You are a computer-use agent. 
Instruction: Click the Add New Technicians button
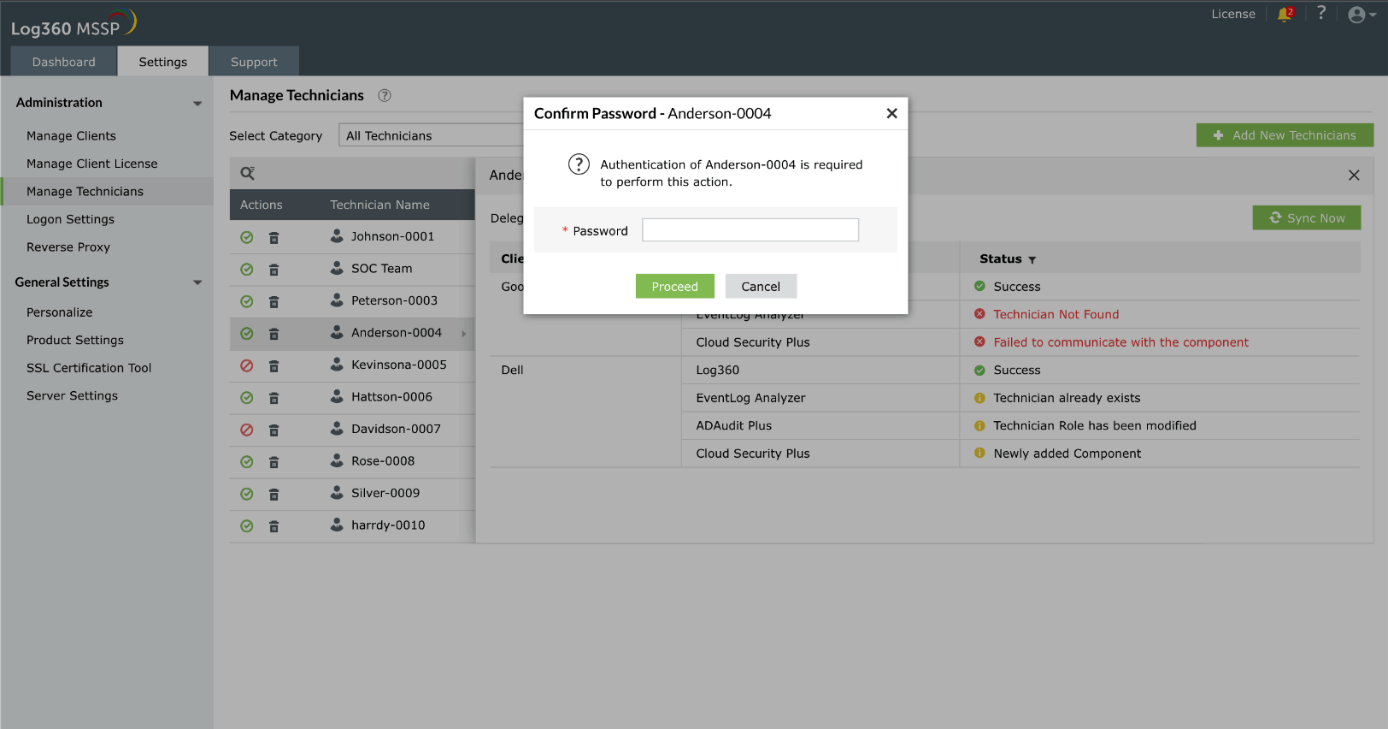tap(1285, 136)
